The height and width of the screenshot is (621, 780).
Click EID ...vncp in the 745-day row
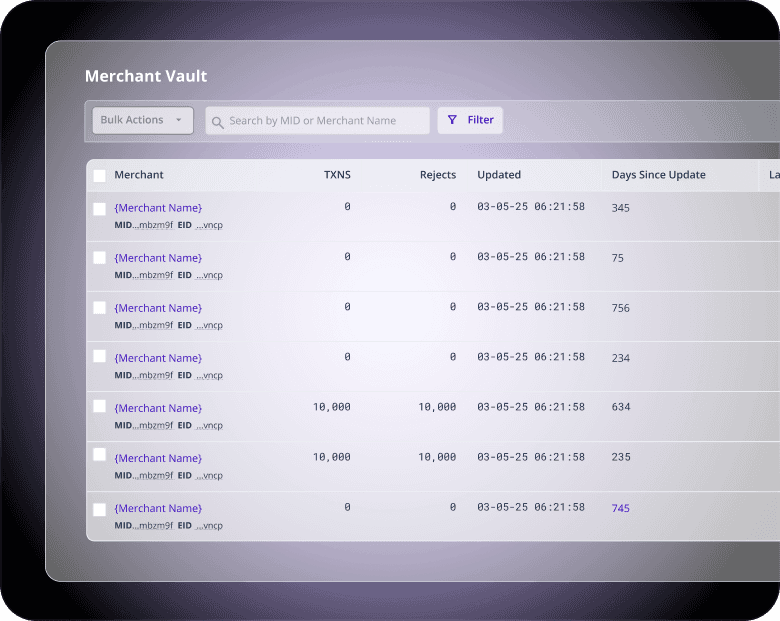pos(200,525)
